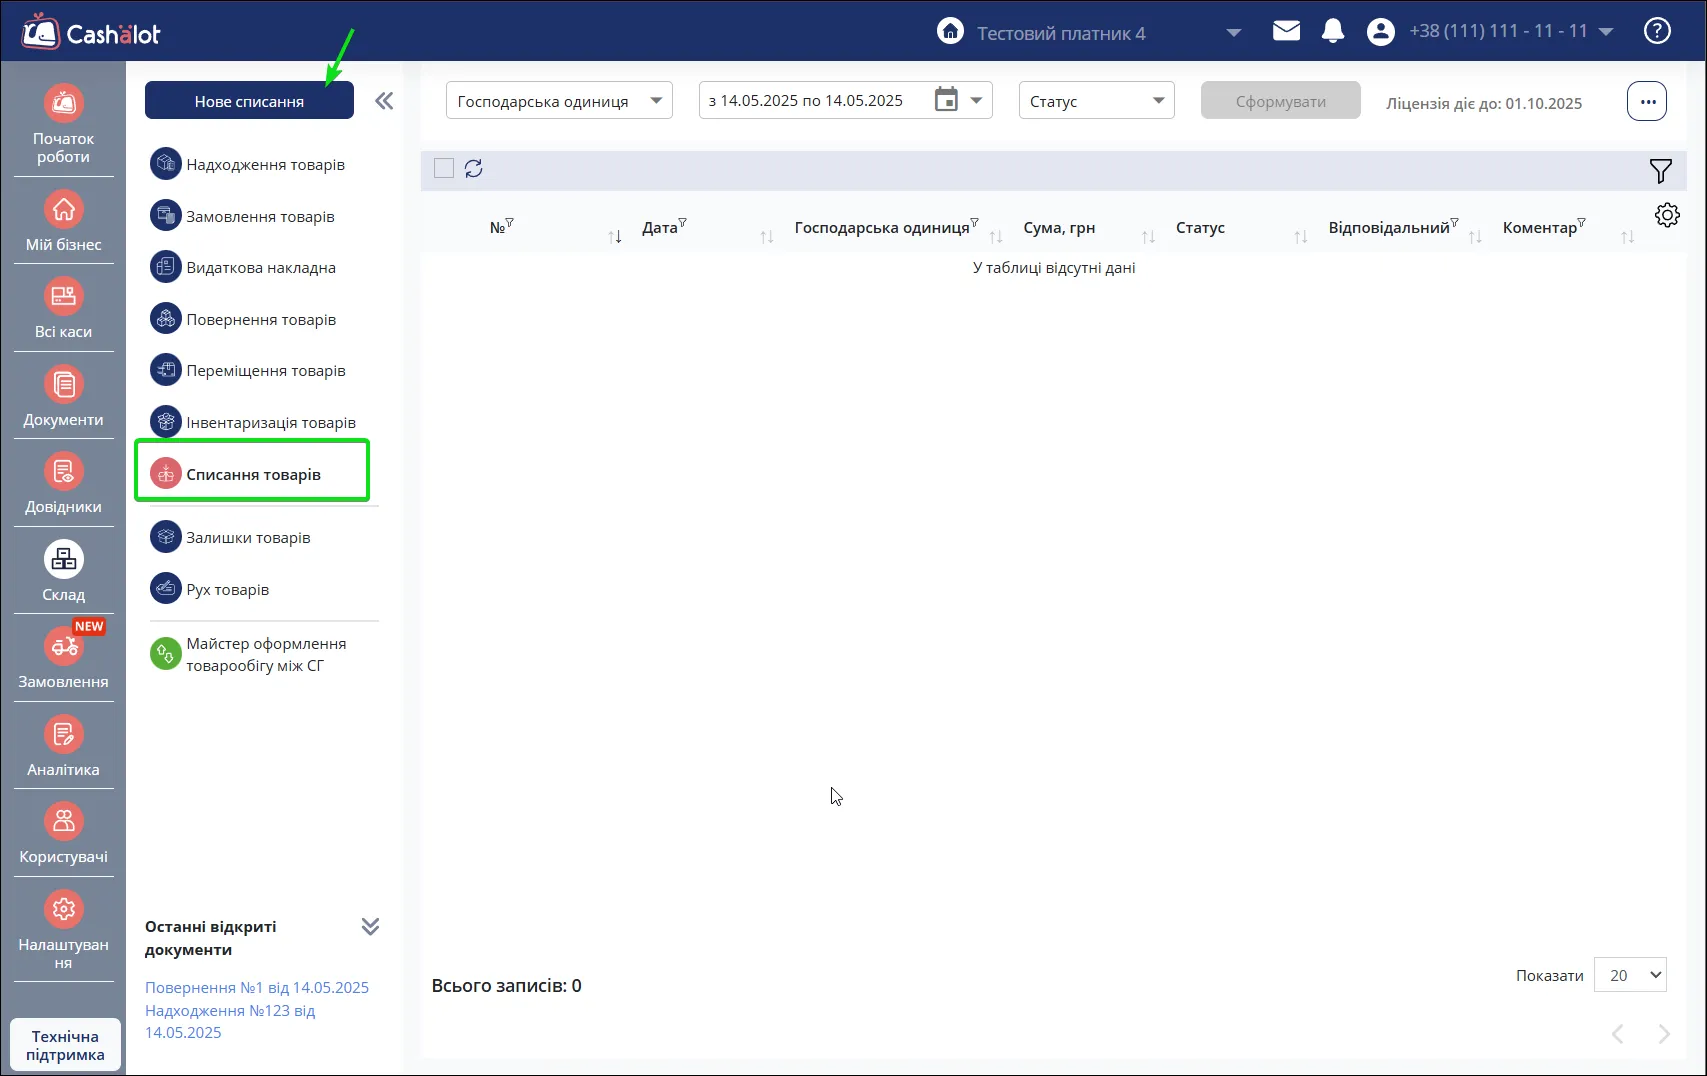Screen dimensions: 1707x1076
Task: Open notifications bell
Action: point(1333,31)
